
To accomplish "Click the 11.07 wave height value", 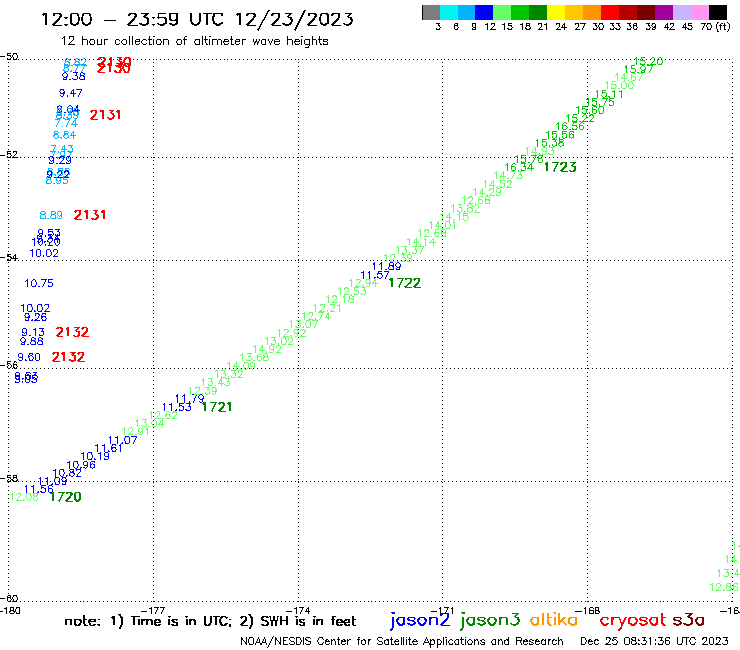I will pos(123,440).
